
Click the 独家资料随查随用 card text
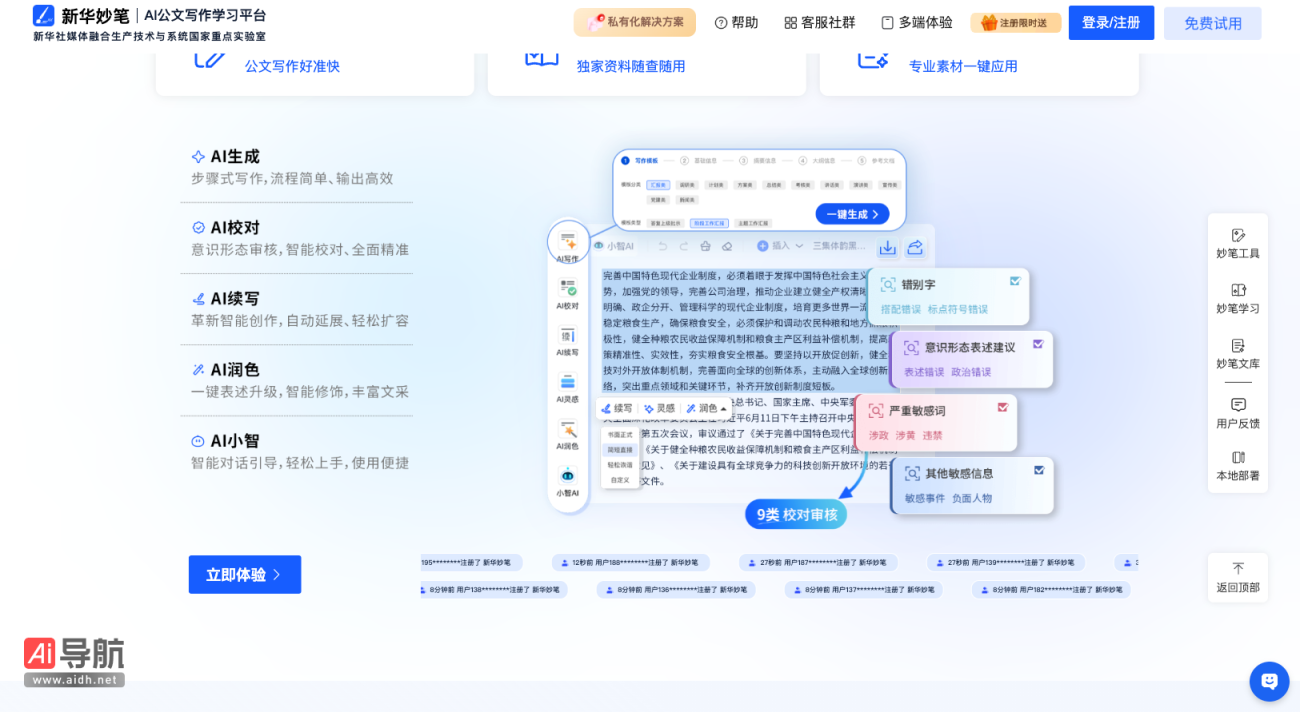coord(631,66)
